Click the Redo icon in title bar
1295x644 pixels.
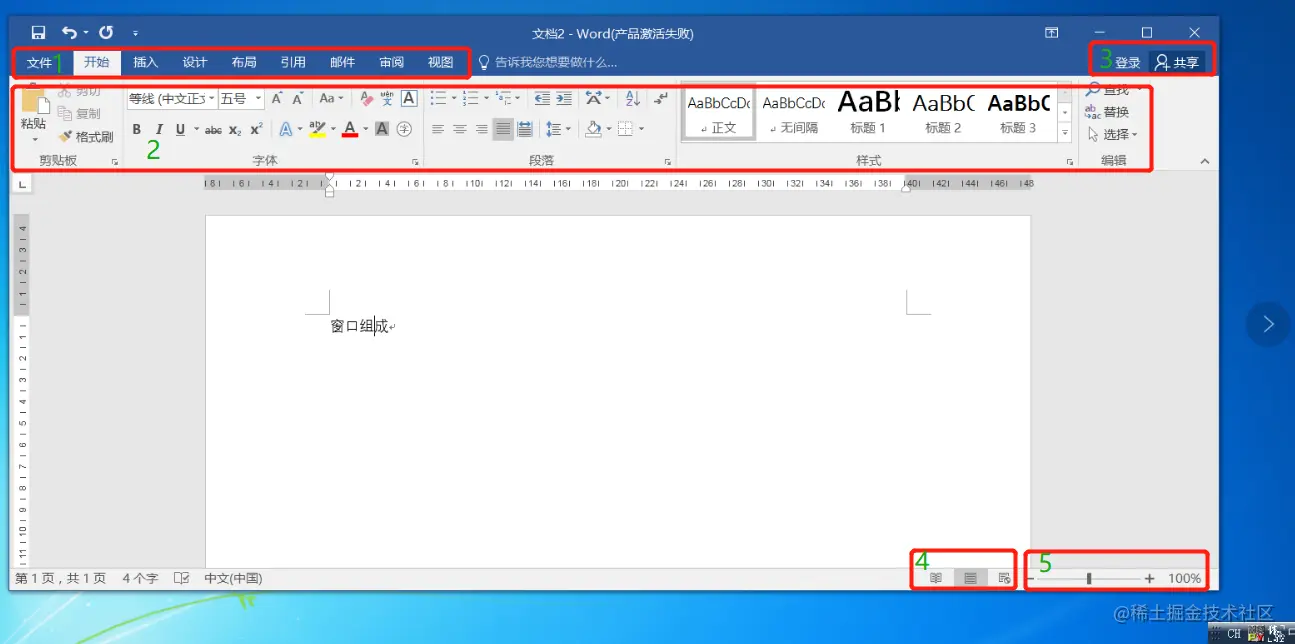coord(106,33)
